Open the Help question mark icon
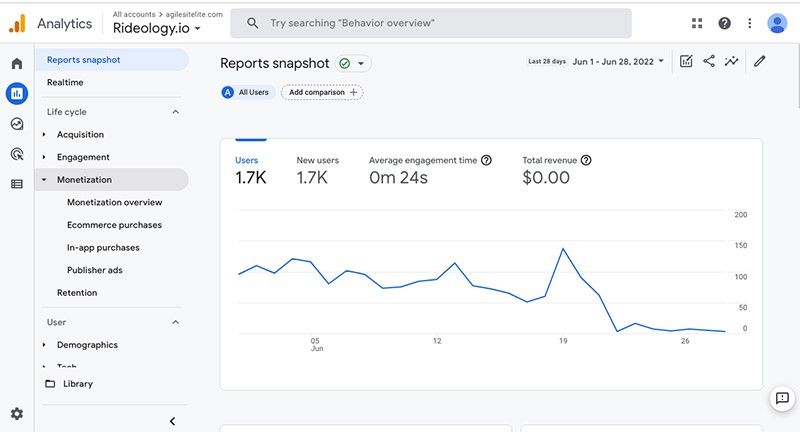This screenshot has height=432, width=800. (x=724, y=23)
